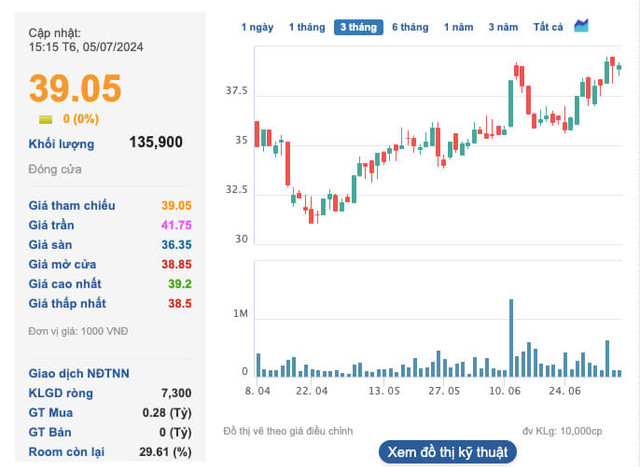Click the Giao dịch NĐTNN heading

(78, 374)
